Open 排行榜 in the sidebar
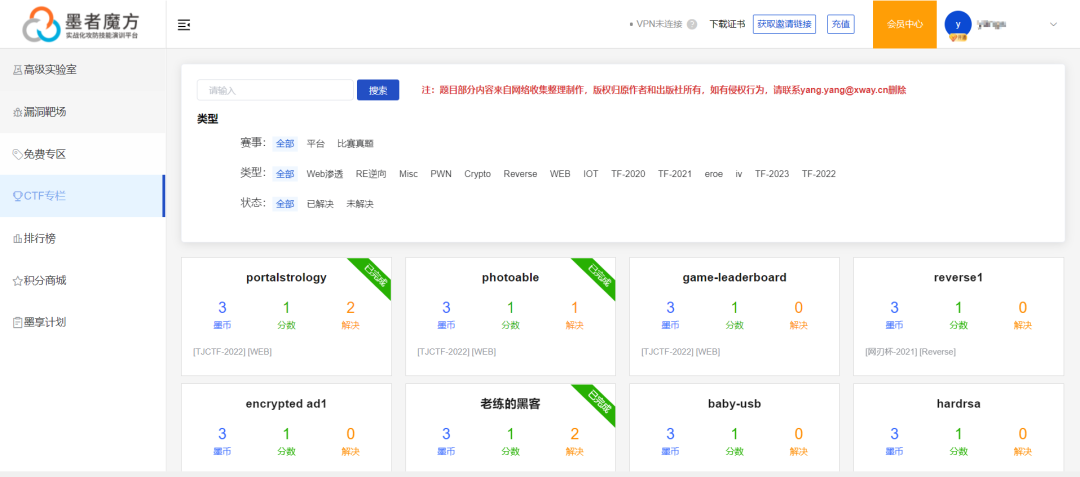The image size is (1080, 477). point(83,238)
